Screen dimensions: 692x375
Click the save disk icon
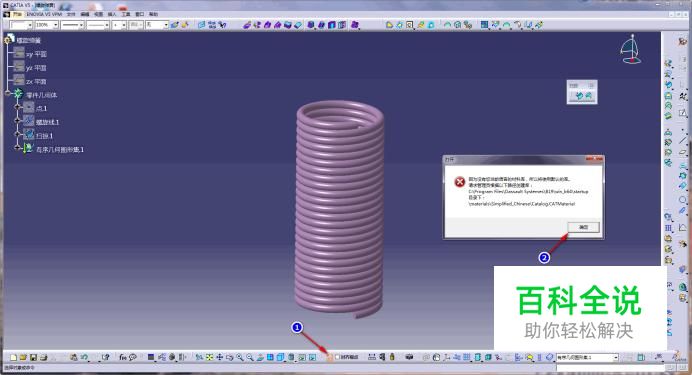(33, 357)
